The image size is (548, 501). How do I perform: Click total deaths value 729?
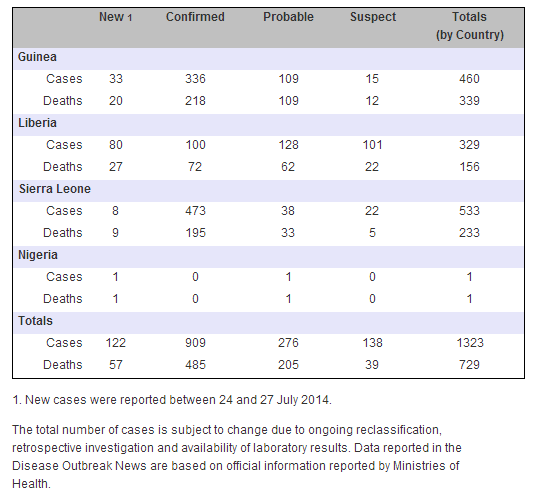[469, 365]
